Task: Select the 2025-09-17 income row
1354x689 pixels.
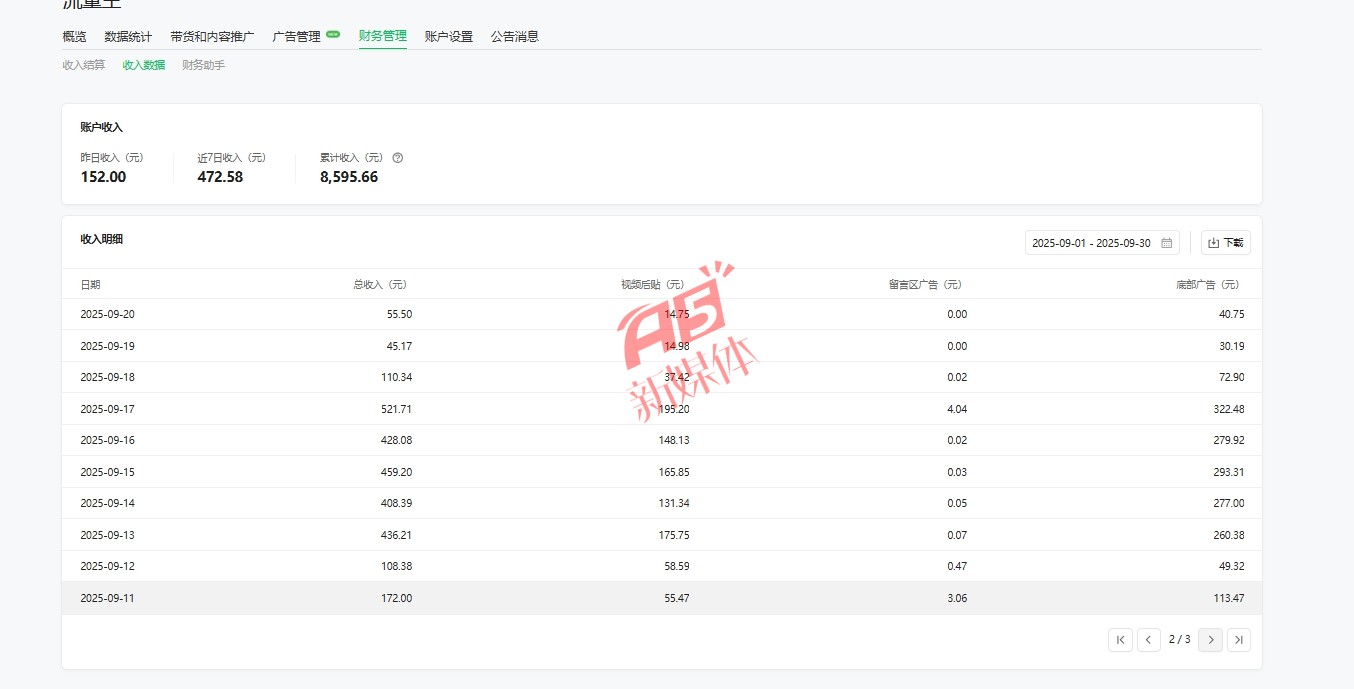Action: 661,409
